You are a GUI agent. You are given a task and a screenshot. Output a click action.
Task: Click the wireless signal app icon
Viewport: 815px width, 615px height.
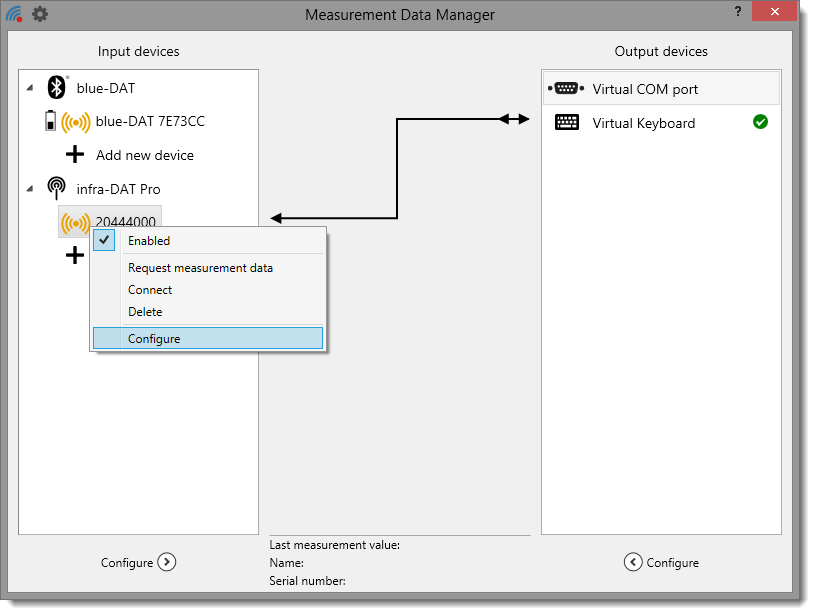coord(15,14)
